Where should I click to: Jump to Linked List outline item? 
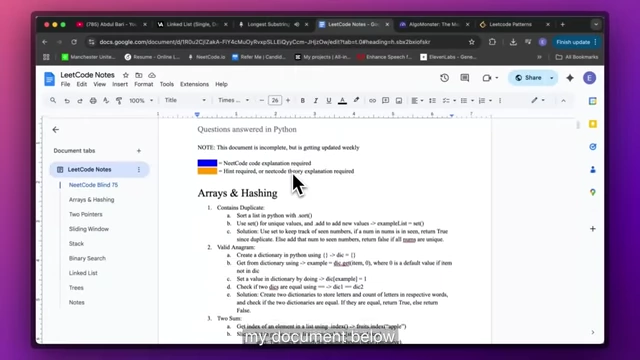tap(83, 273)
